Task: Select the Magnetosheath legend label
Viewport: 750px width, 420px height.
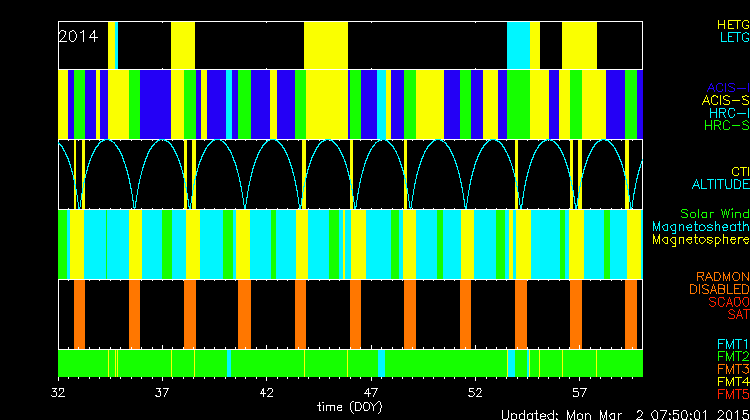Action: point(701,227)
